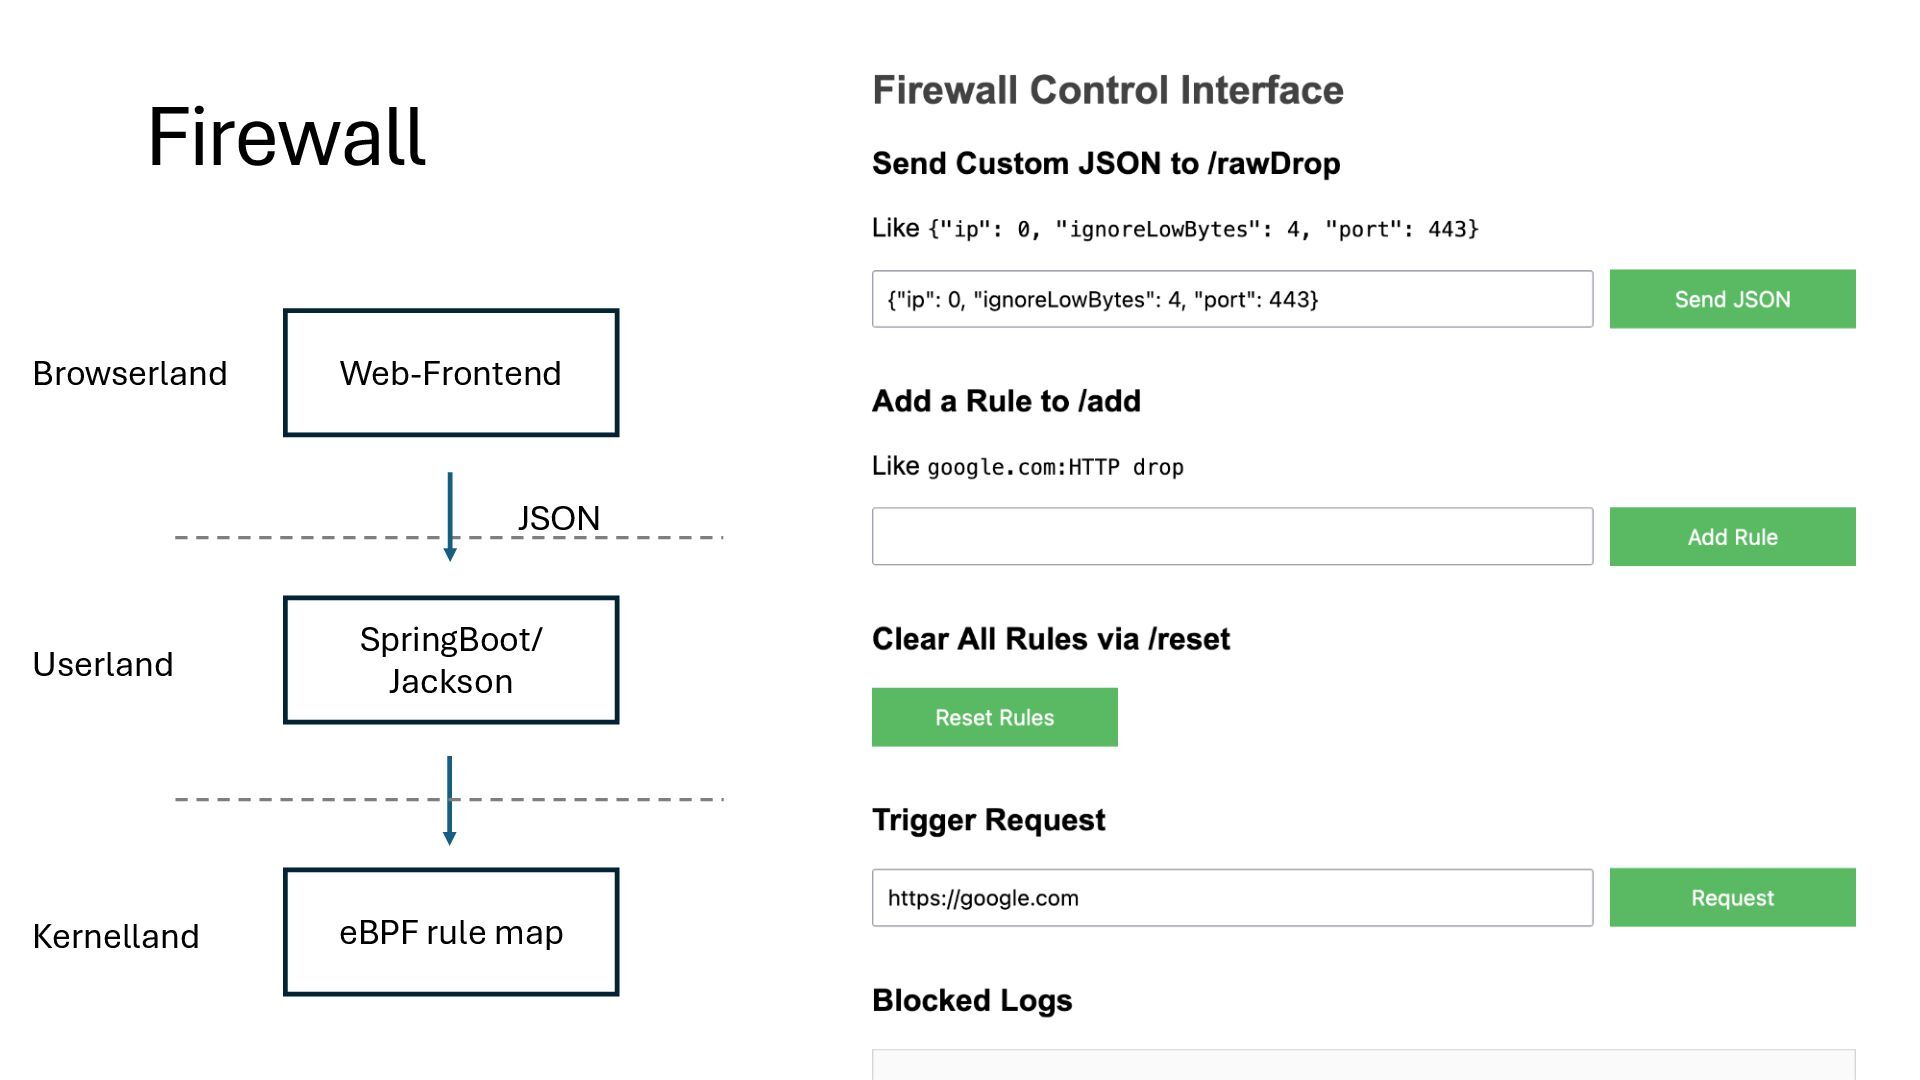Click the Send JSON button

coord(1732,299)
